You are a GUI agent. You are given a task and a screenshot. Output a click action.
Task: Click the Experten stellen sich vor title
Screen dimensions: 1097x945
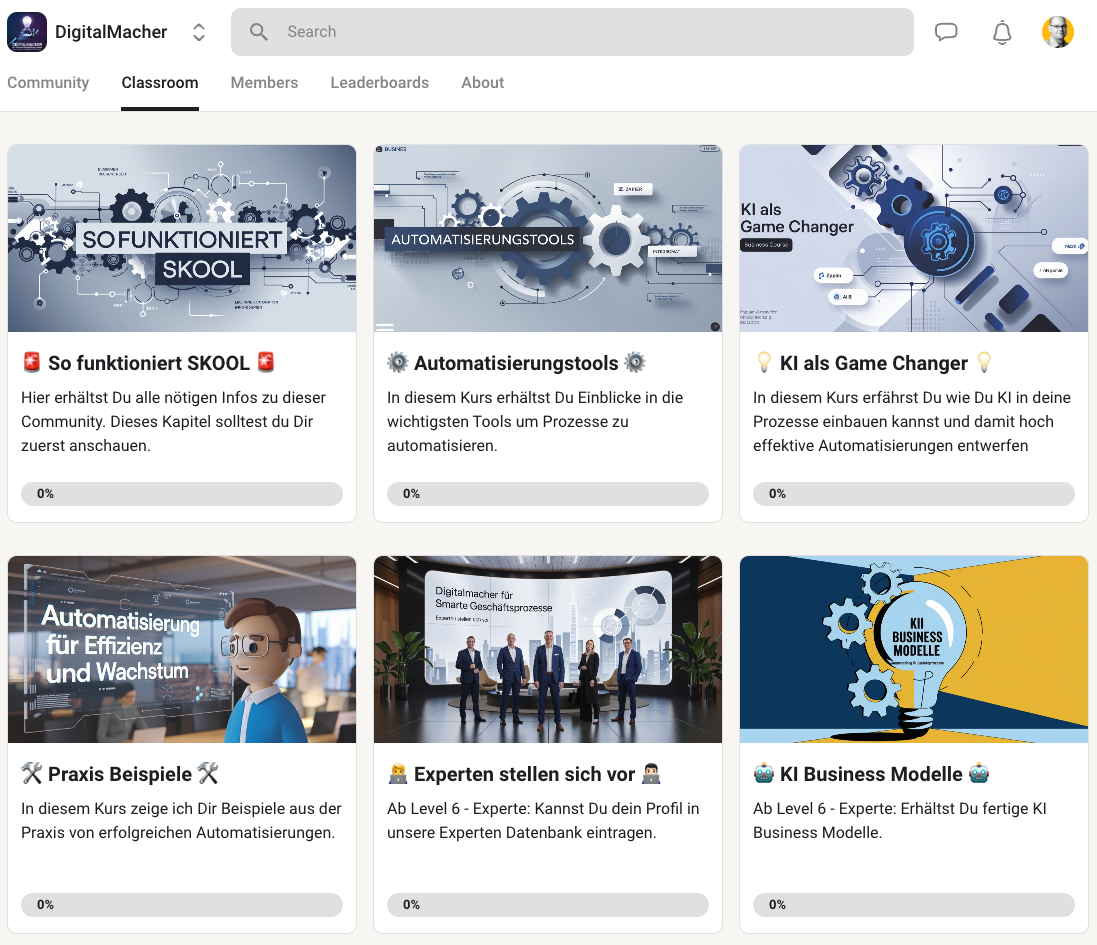525,774
